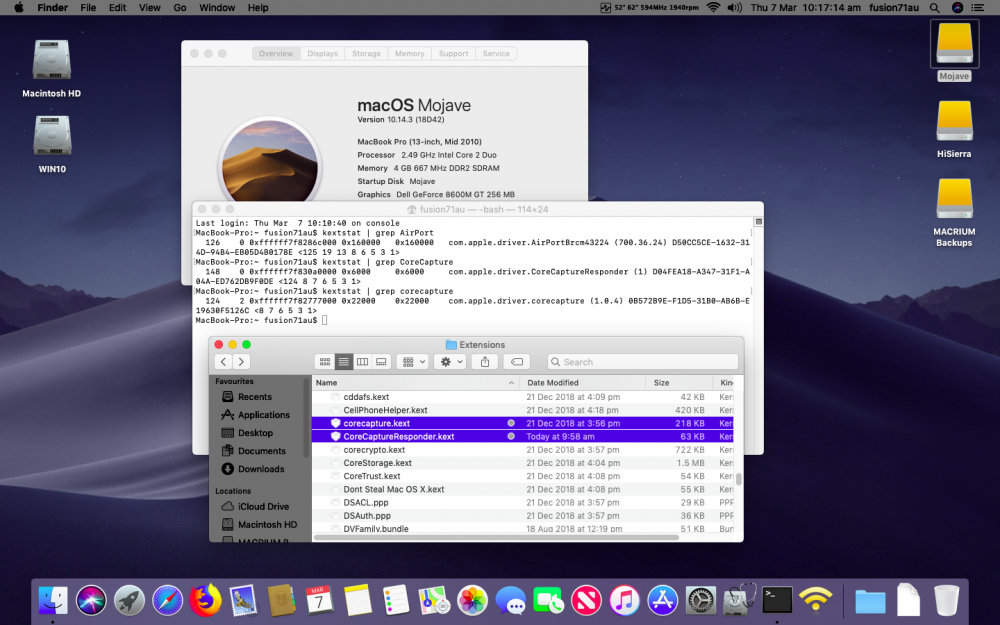Open News app icon in Dock
The width and height of the screenshot is (1000, 625).
coord(586,600)
